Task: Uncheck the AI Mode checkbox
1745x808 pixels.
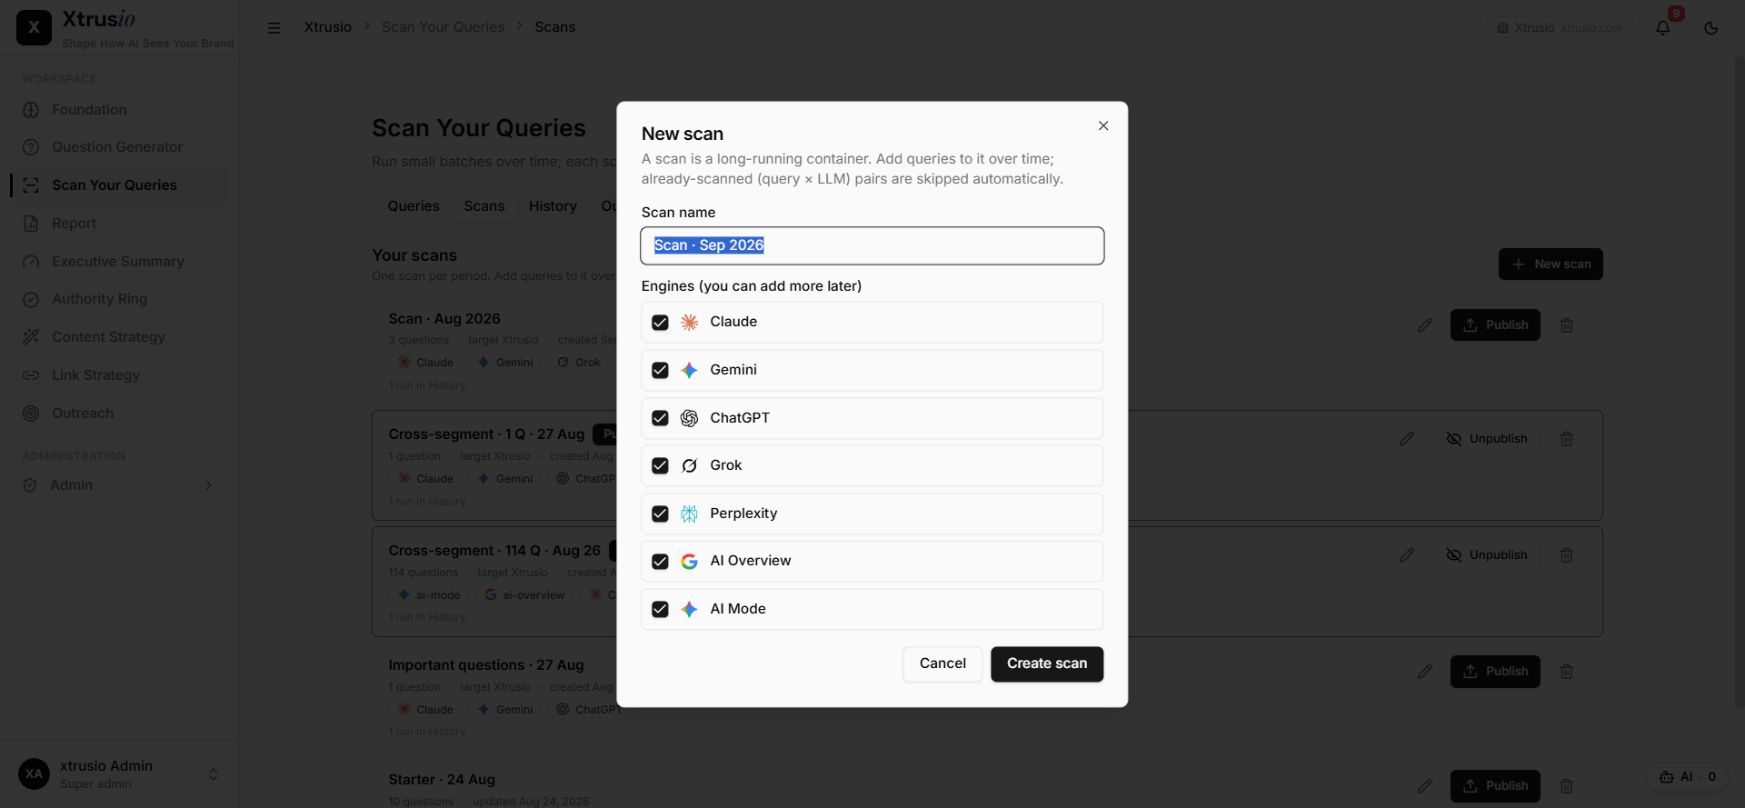Action: (660, 609)
